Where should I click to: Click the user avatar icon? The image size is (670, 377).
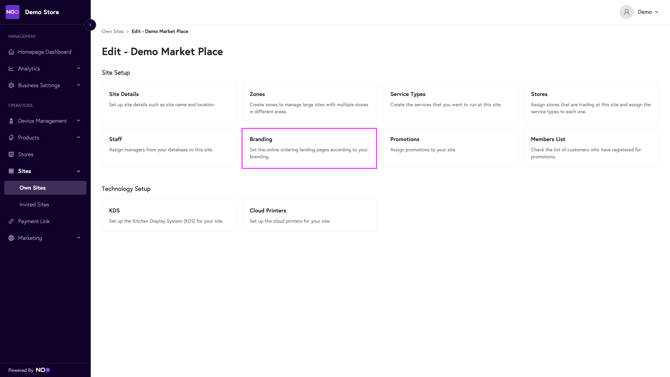(626, 12)
